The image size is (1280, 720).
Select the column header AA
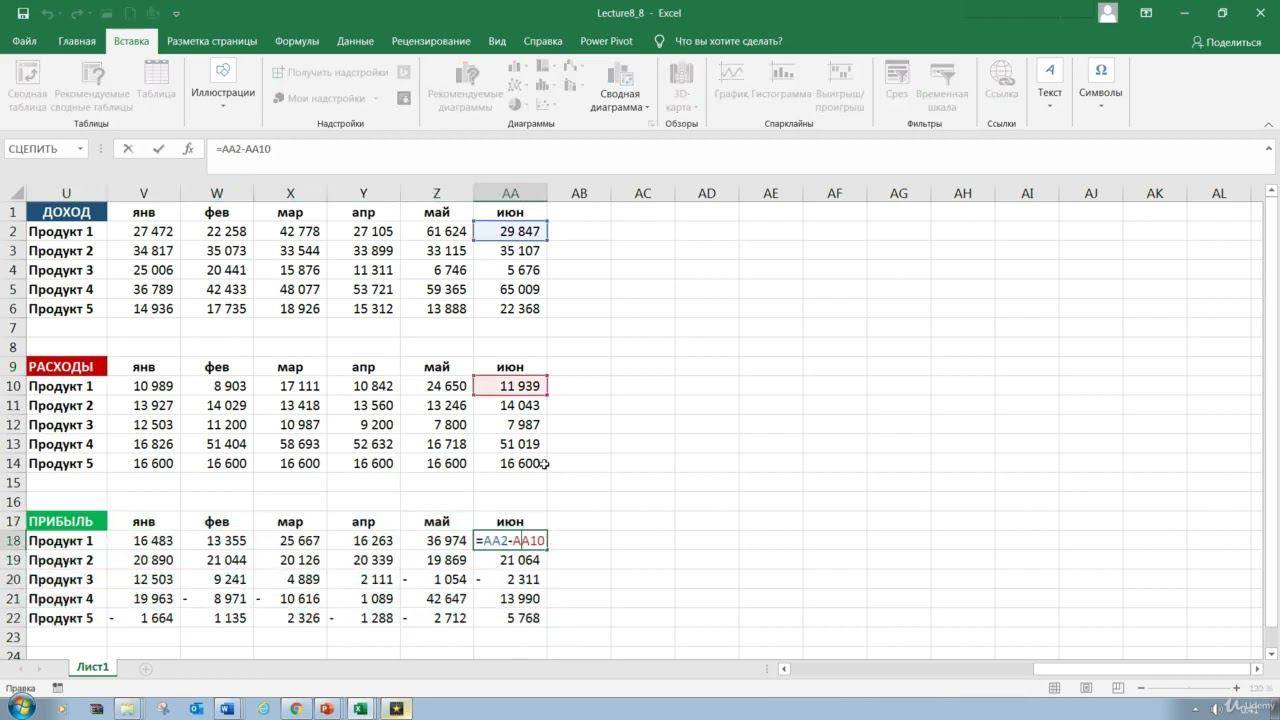click(510, 193)
